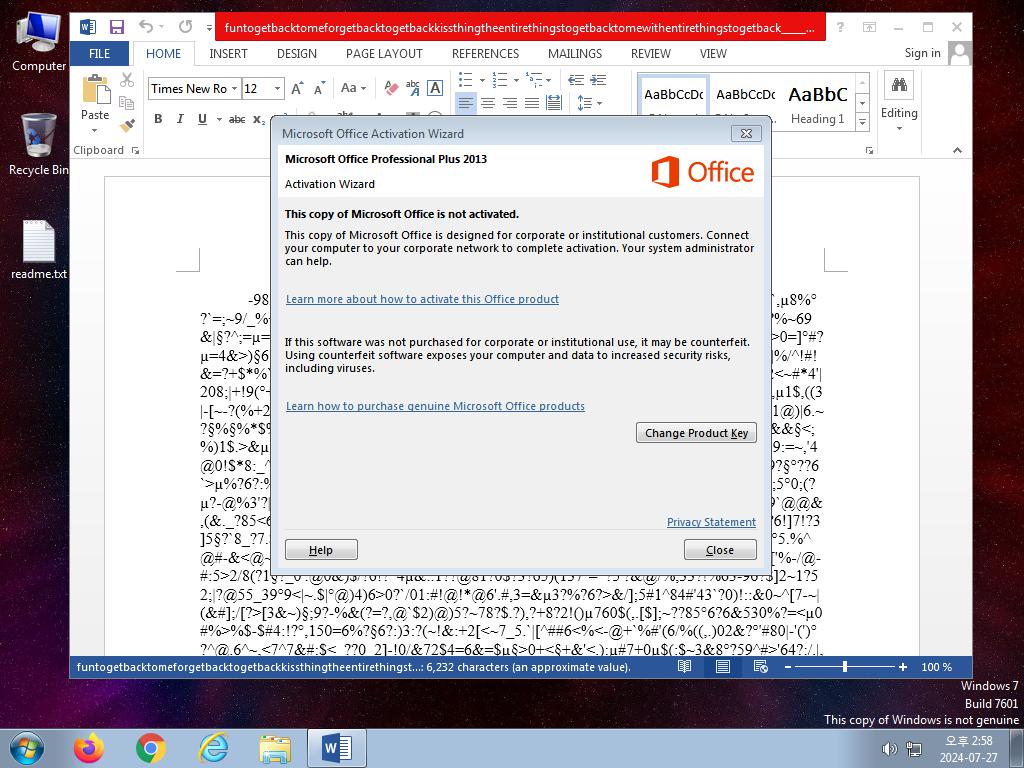
Task: Save the document with the floppy disk icon
Action: [117, 27]
